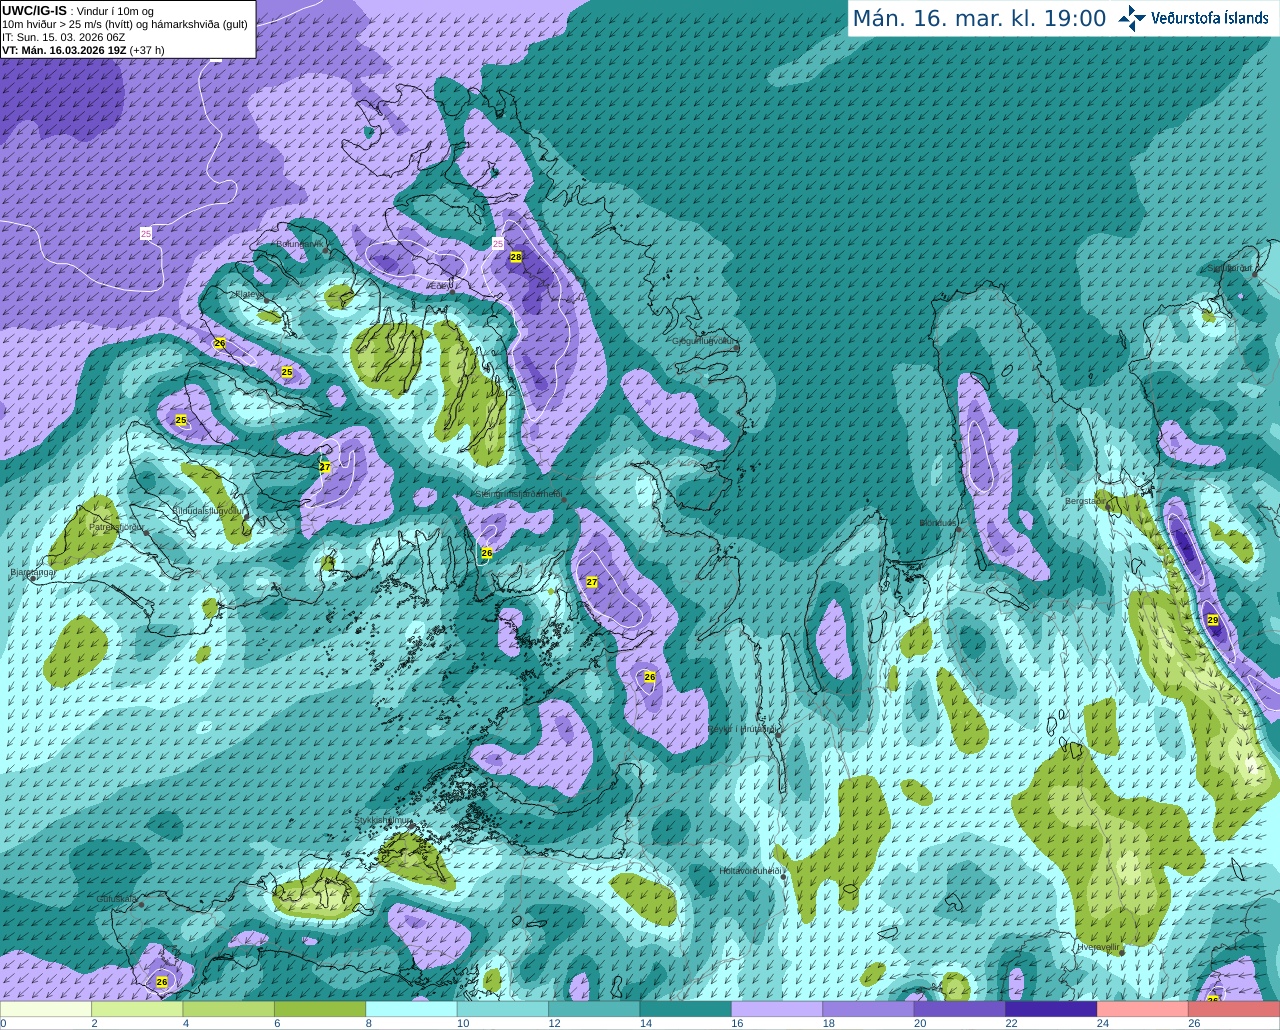Screen dimensions: 1280x1030
Task: Click the 26 gust marker below Steingrímsfjarðarheiði
Action: (487, 553)
